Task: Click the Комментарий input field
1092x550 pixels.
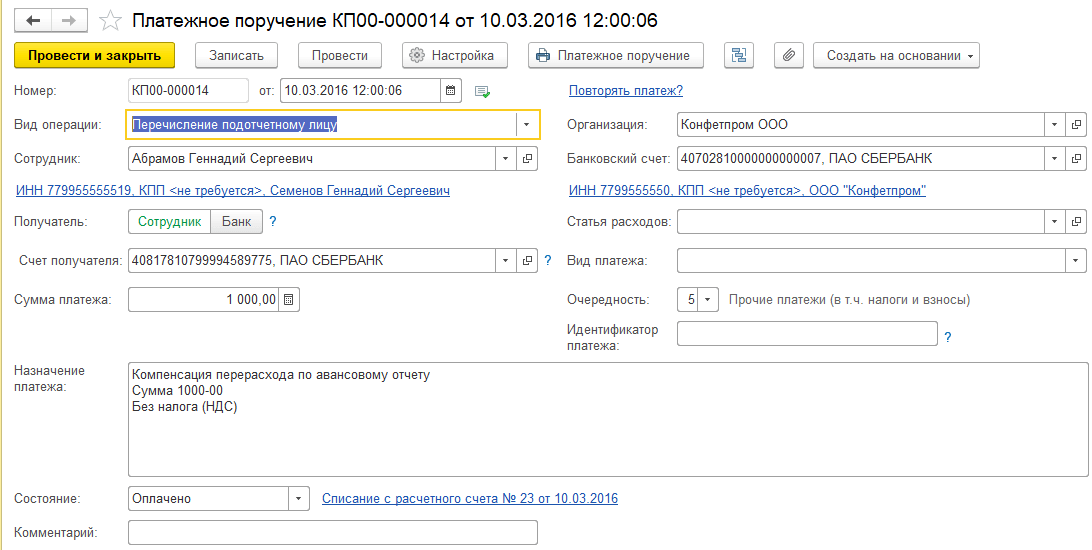Action: coord(333,533)
